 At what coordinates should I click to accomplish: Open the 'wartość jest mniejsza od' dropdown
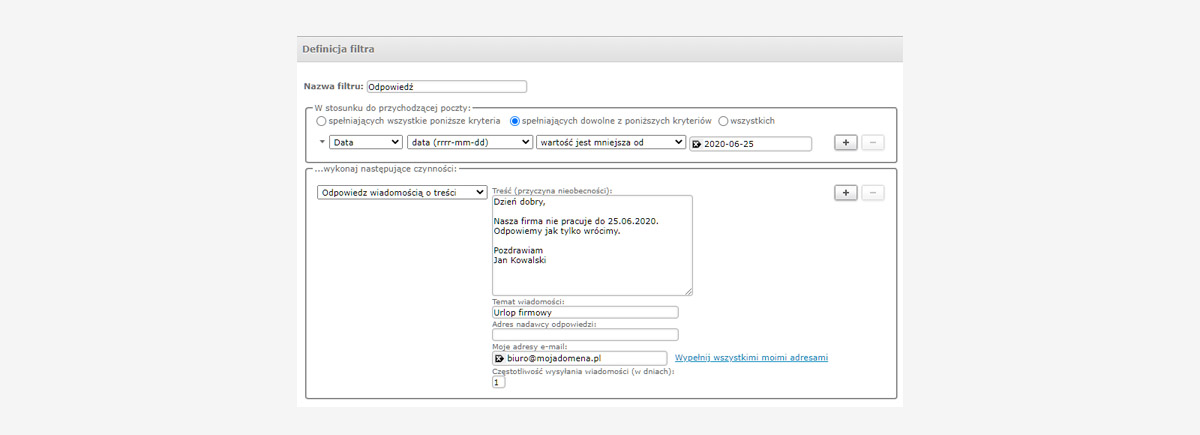click(x=611, y=143)
